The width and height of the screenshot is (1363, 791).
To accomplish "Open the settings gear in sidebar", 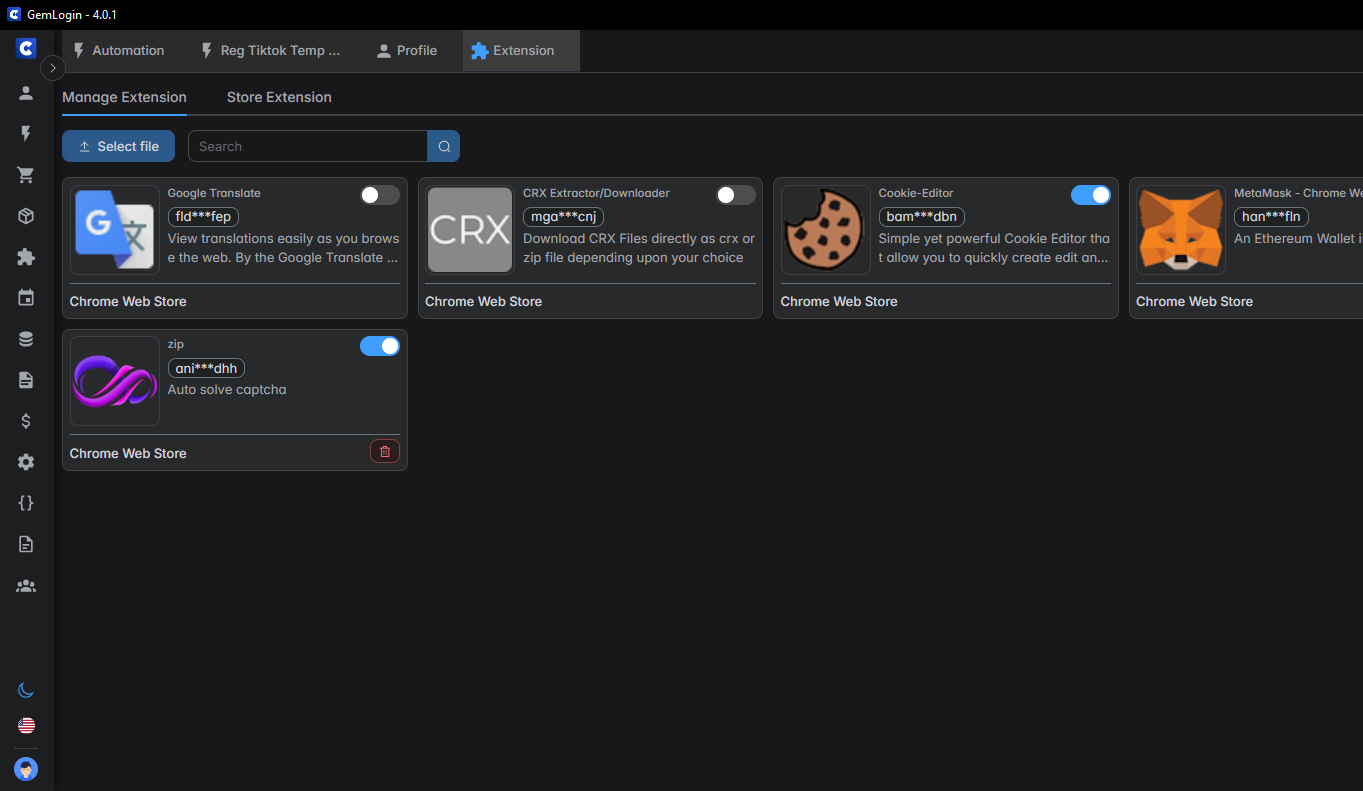I will click(x=26, y=462).
